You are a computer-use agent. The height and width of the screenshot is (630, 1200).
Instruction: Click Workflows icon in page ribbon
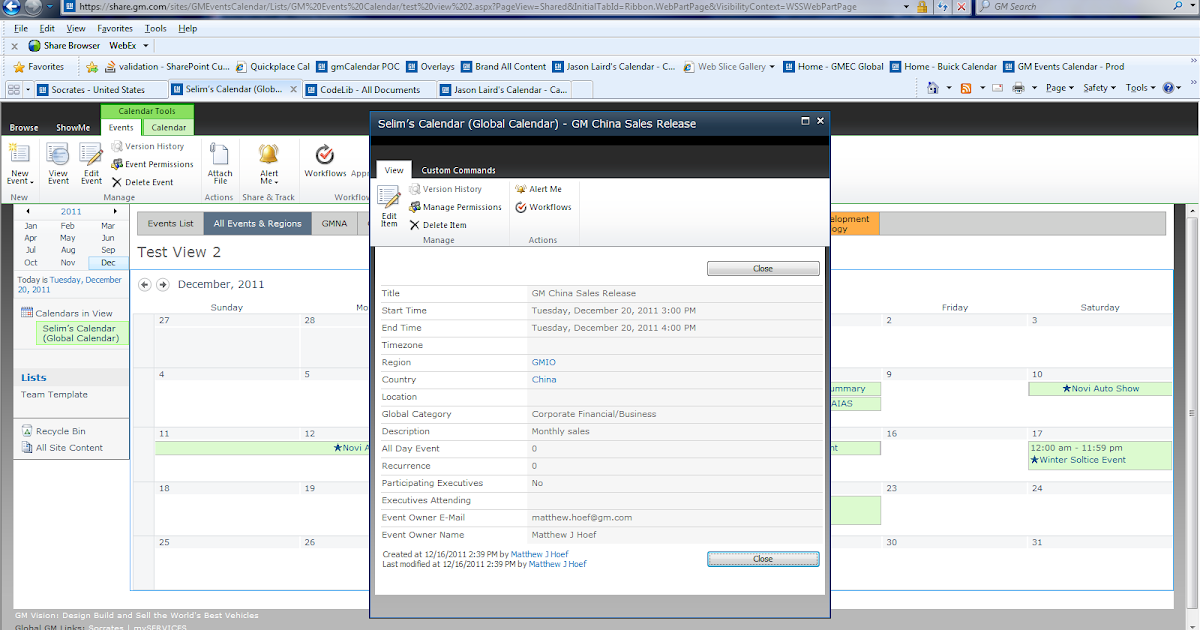[325, 155]
